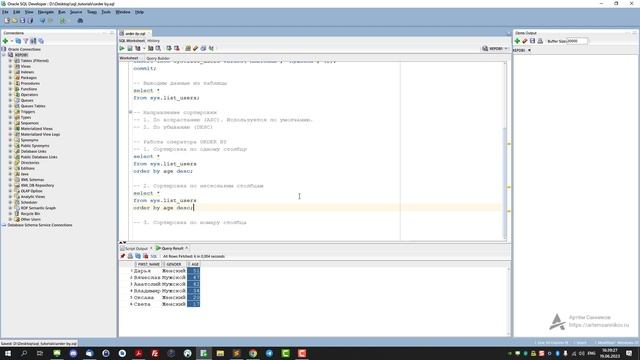This screenshot has height=360, width=640.
Task: Click Run Script icon in worksheet toolbar
Action: click(x=130, y=48)
